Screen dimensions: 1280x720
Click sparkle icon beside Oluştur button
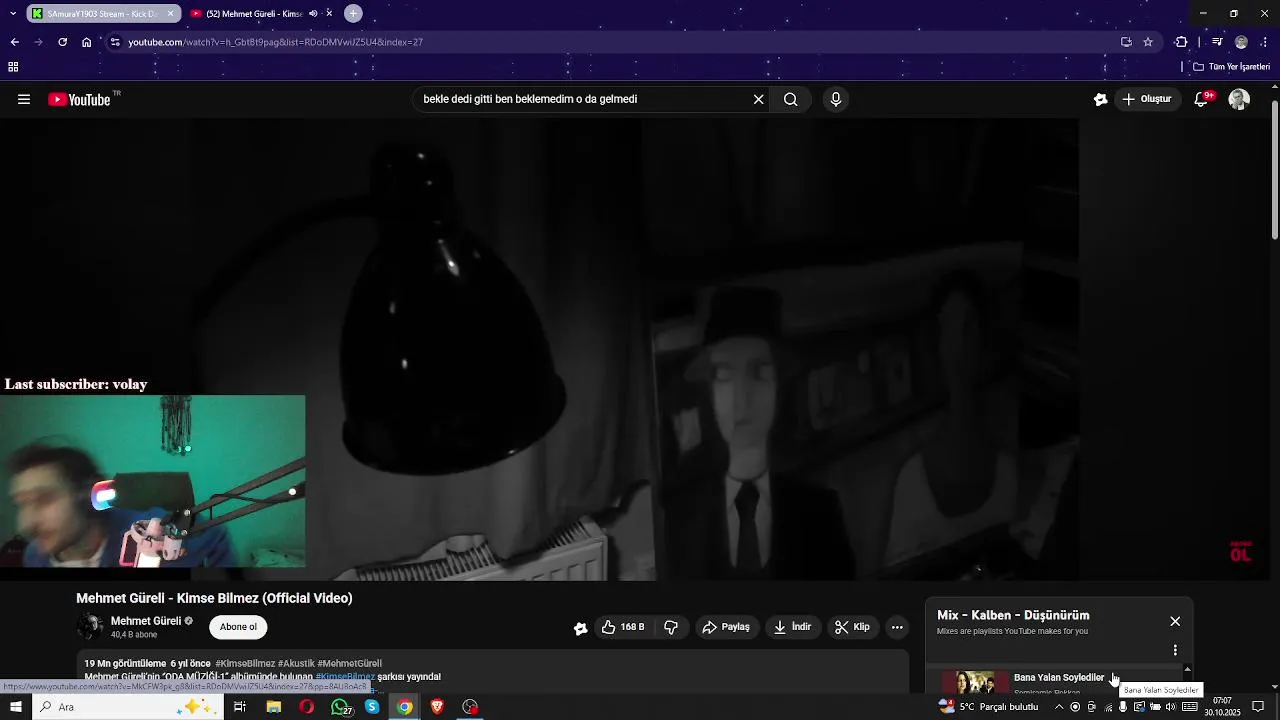(x=1100, y=99)
